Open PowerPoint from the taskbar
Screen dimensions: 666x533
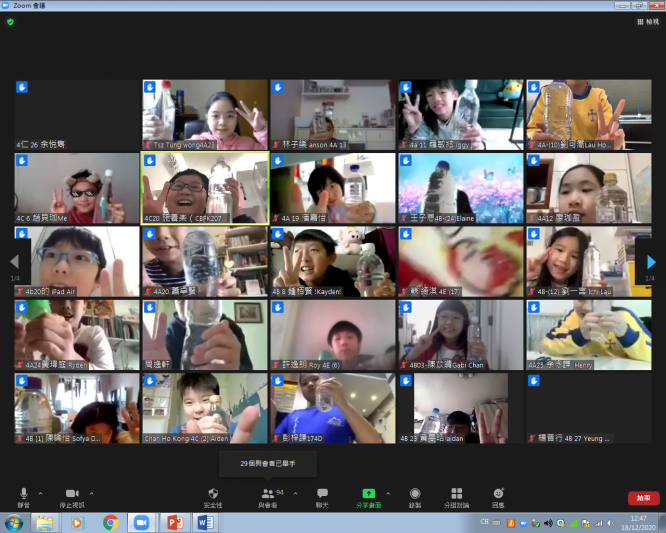[x=171, y=522]
